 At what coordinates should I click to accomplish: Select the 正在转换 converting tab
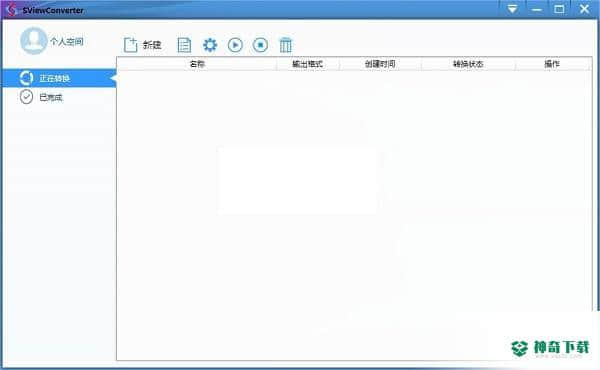59,78
